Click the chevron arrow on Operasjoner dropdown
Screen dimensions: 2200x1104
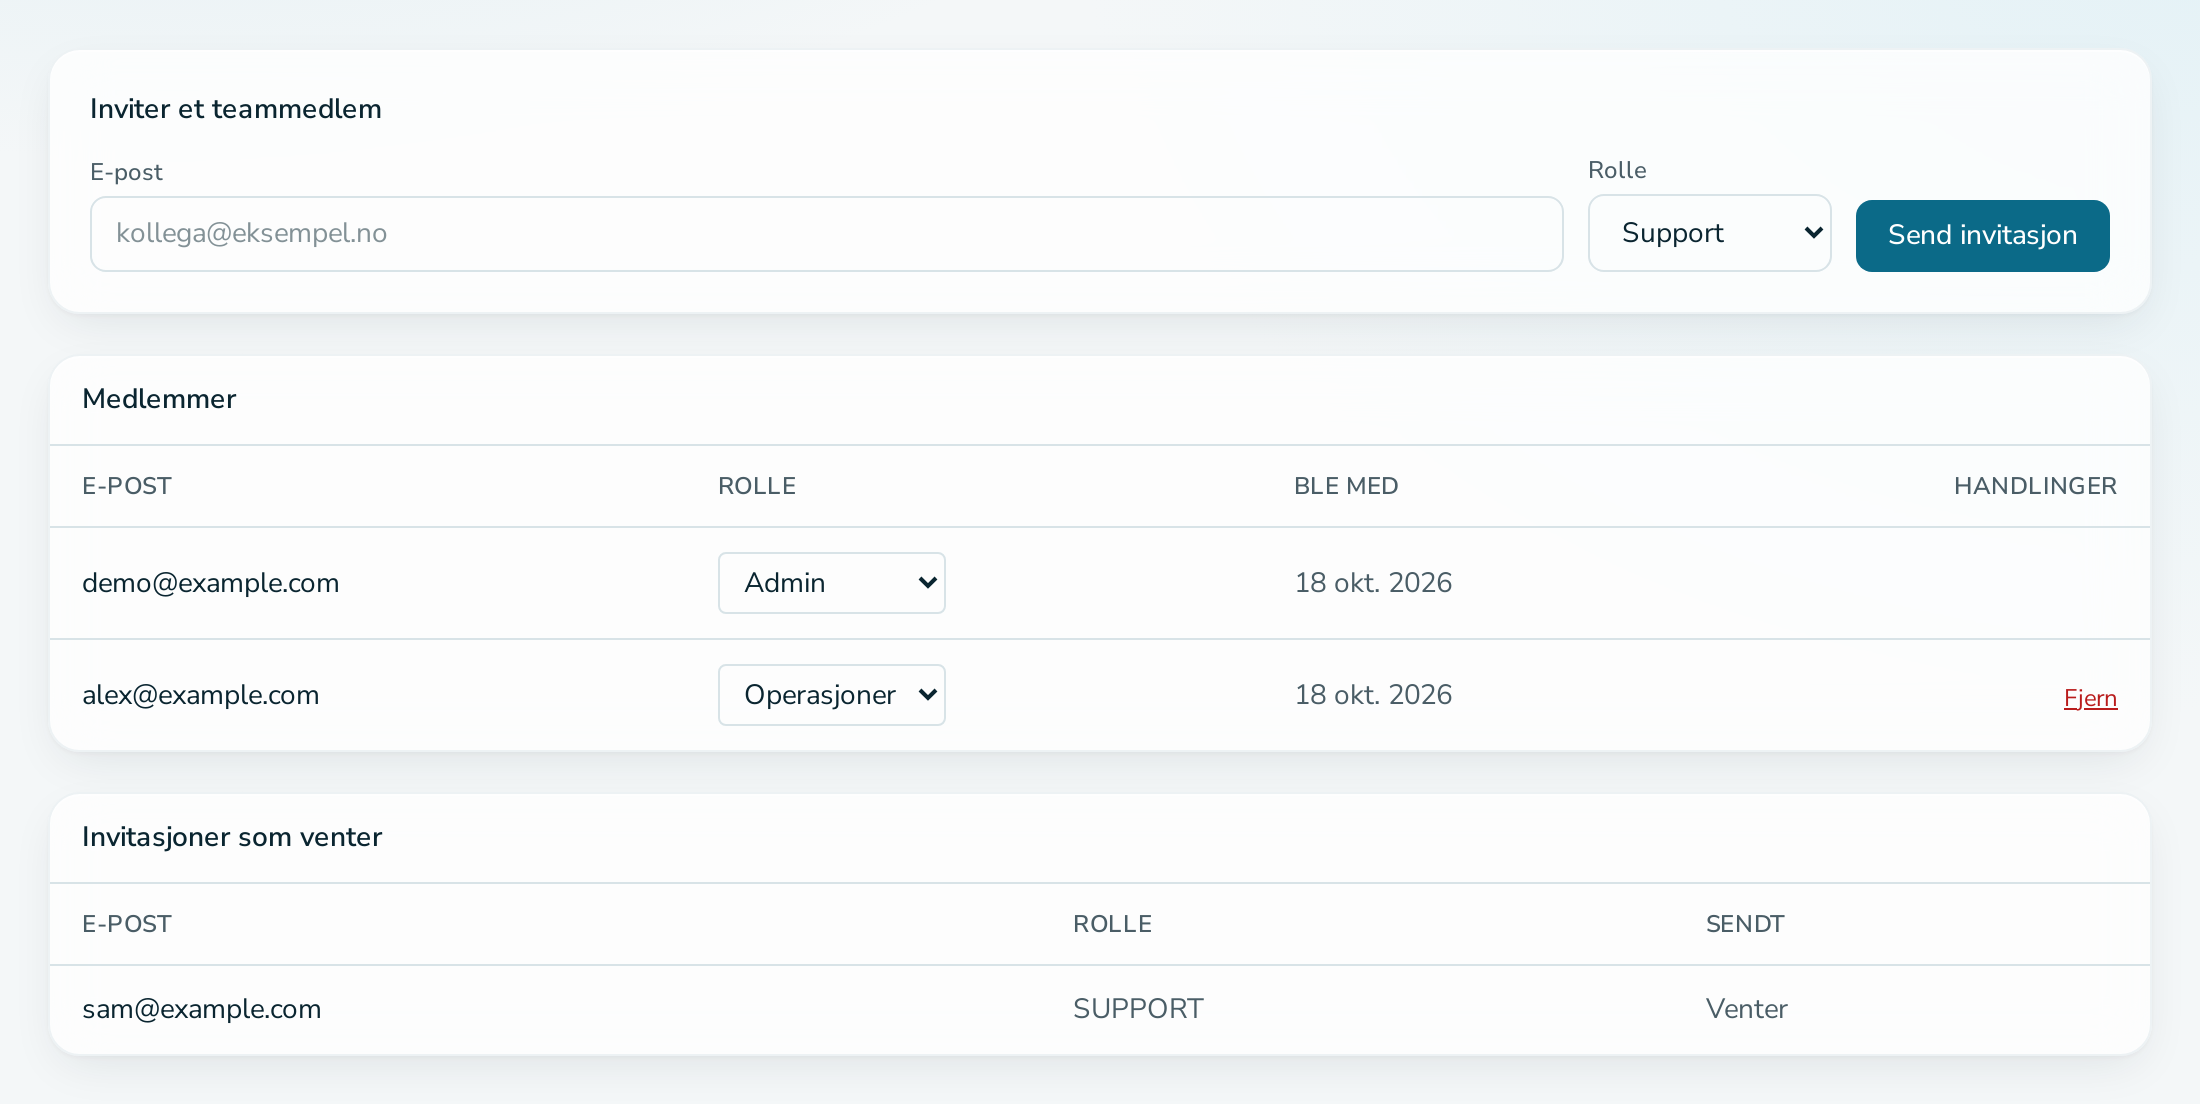pyautogui.click(x=927, y=695)
